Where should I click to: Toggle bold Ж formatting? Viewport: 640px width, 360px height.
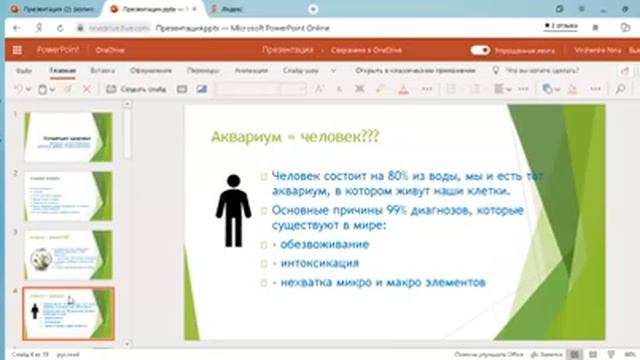(x=359, y=89)
